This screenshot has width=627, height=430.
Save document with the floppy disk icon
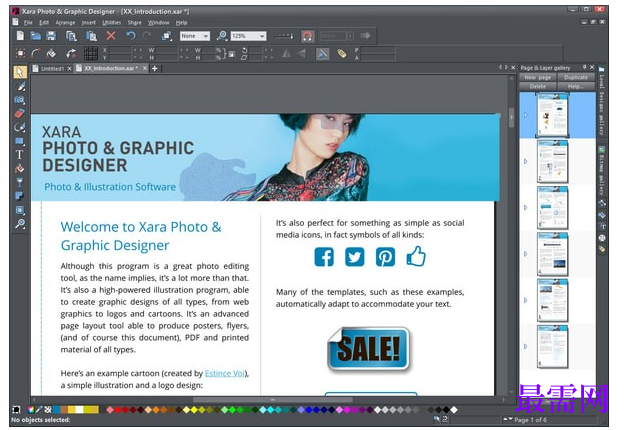point(51,36)
